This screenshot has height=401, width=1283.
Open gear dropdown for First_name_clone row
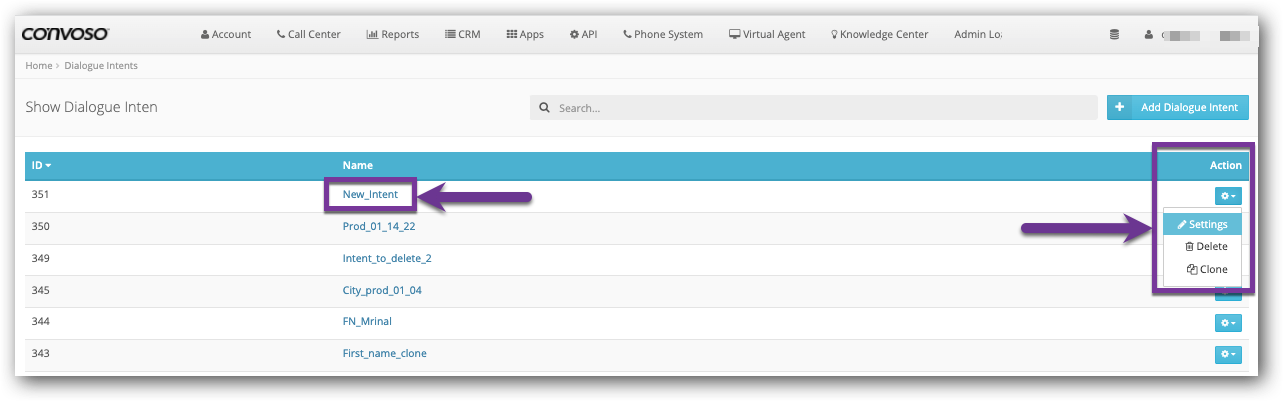click(1228, 355)
